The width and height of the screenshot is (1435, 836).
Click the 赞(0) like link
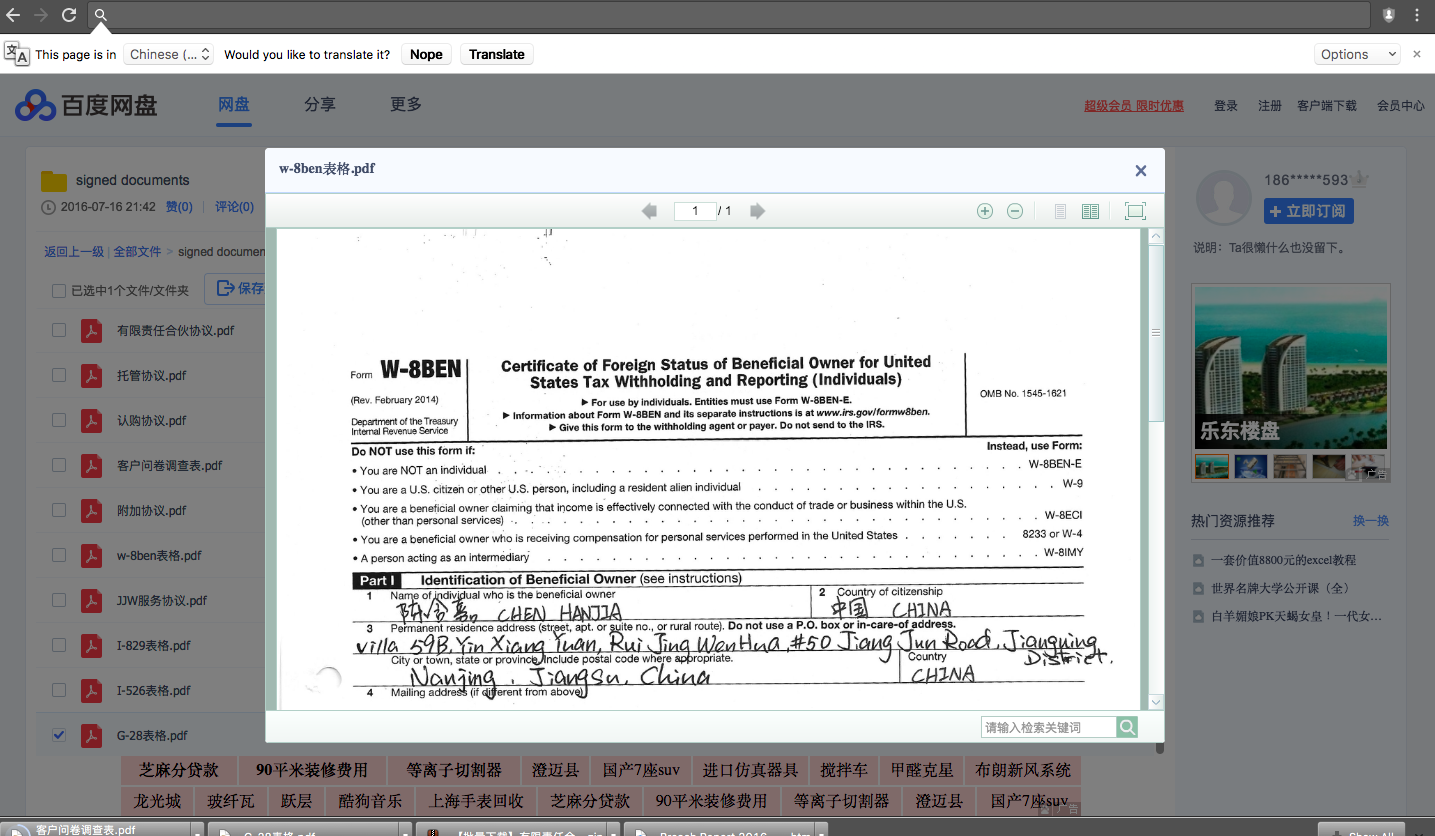(x=179, y=207)
